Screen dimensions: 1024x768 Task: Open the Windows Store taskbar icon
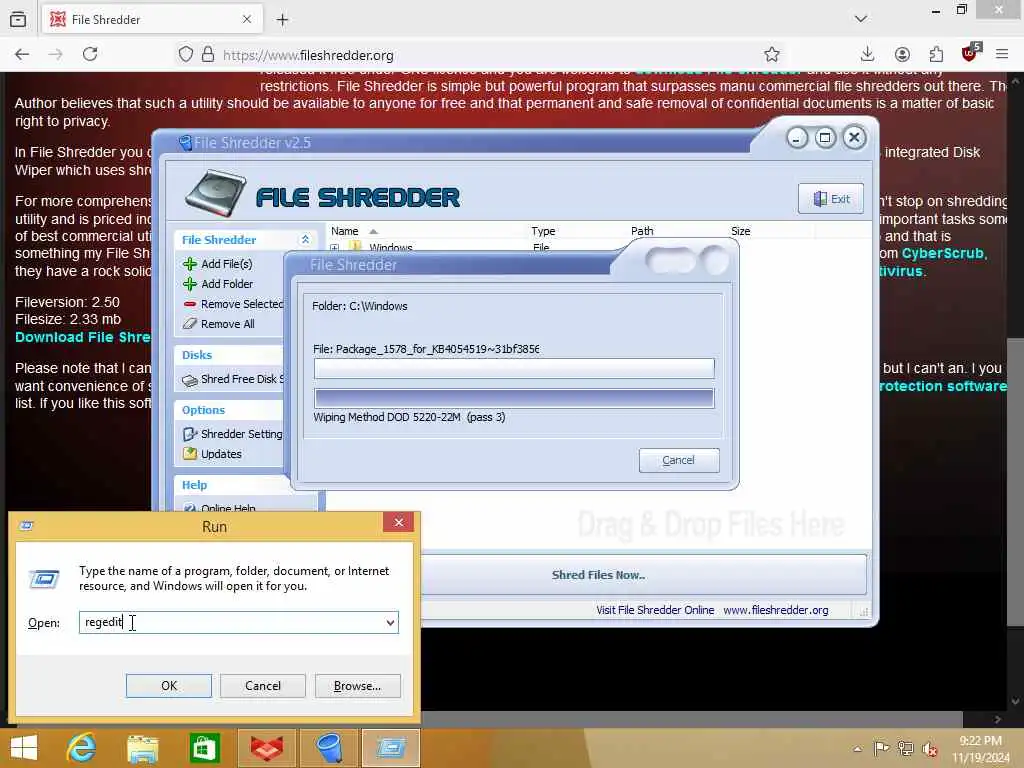[x=204, y=748]
